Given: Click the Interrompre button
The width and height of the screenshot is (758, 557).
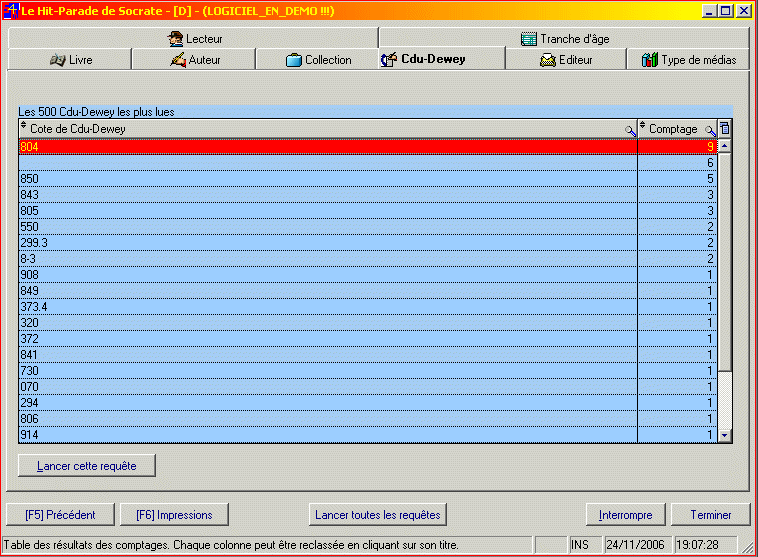Looking at the screenshot, I should click(x=626, y=515).
